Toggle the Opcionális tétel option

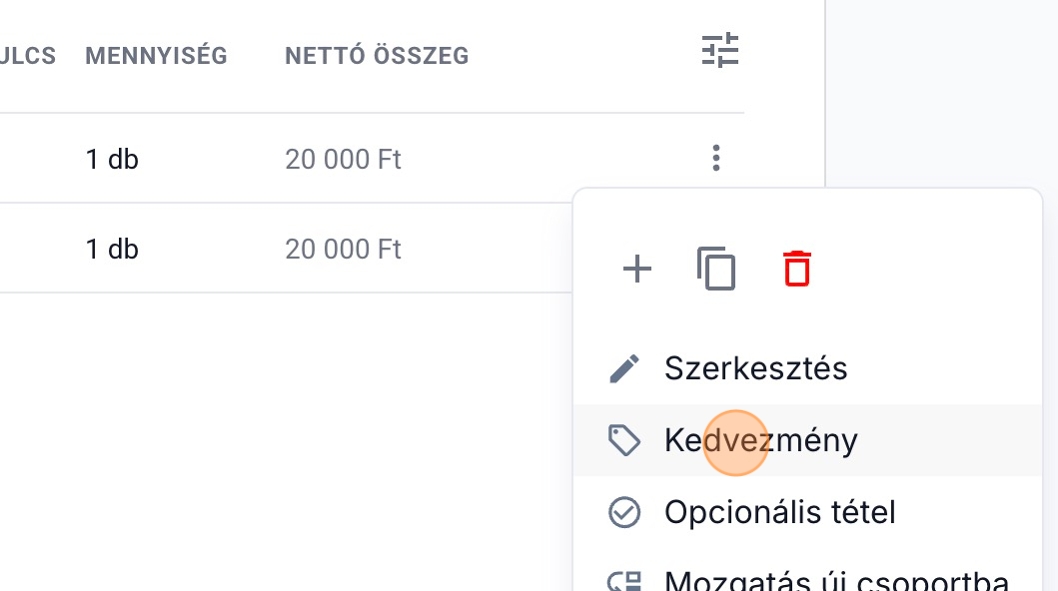[779, 513]
